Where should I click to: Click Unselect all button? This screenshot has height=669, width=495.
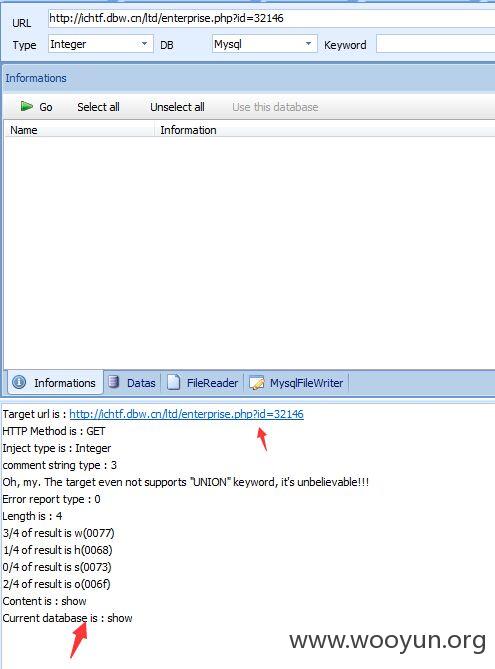coord(177,107)
